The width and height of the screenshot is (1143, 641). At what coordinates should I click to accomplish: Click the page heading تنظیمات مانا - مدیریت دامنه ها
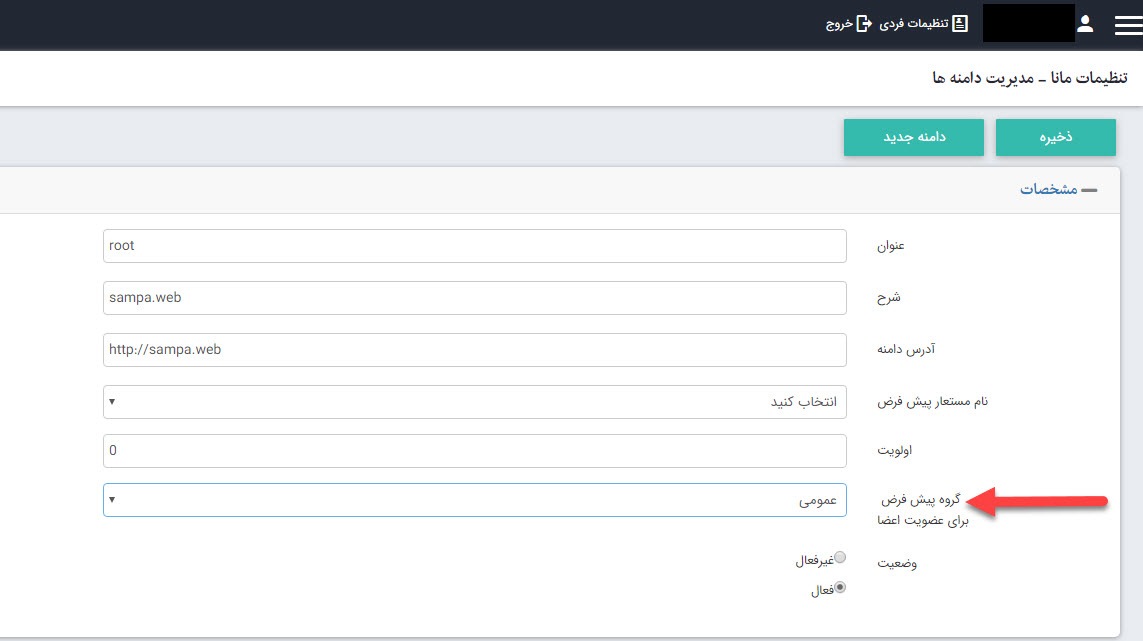click(x=1029, y=78)
